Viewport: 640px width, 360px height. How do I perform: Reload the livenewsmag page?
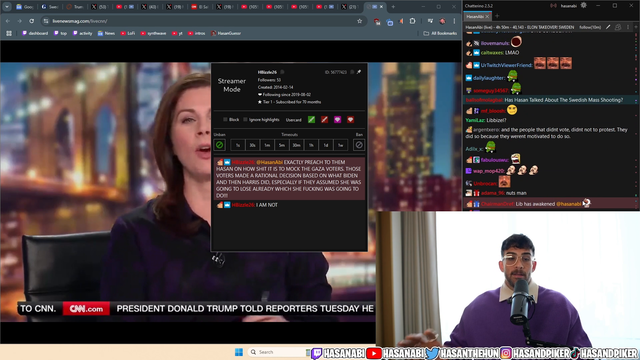(31, 21)
